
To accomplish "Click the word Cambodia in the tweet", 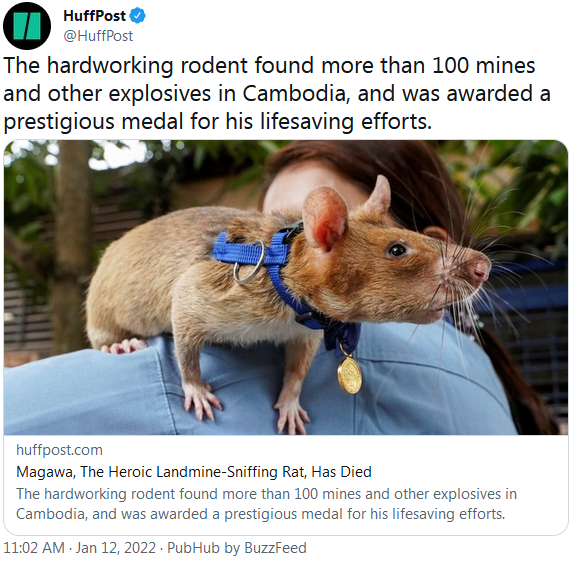I will coord(296,94).
